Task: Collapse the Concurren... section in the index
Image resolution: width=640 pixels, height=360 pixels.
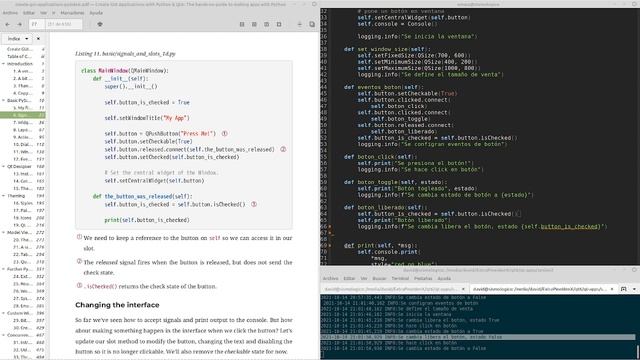Action: pos(3,336)
